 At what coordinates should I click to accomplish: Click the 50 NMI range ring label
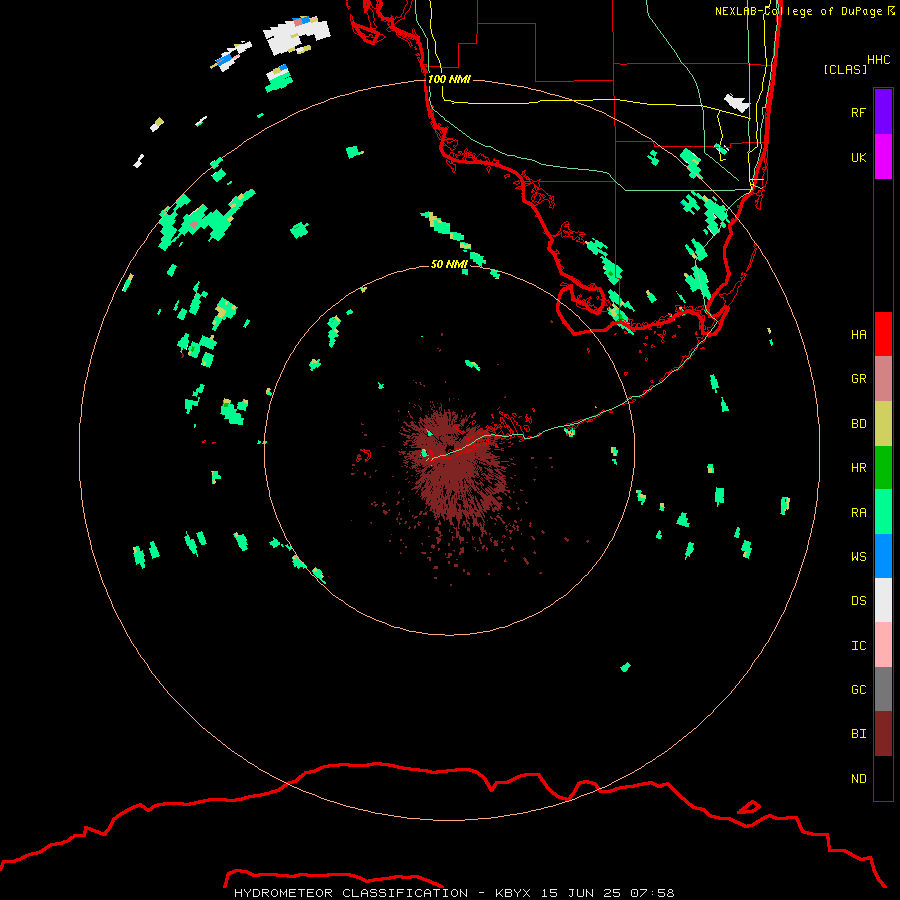click(x=449, y=264)
